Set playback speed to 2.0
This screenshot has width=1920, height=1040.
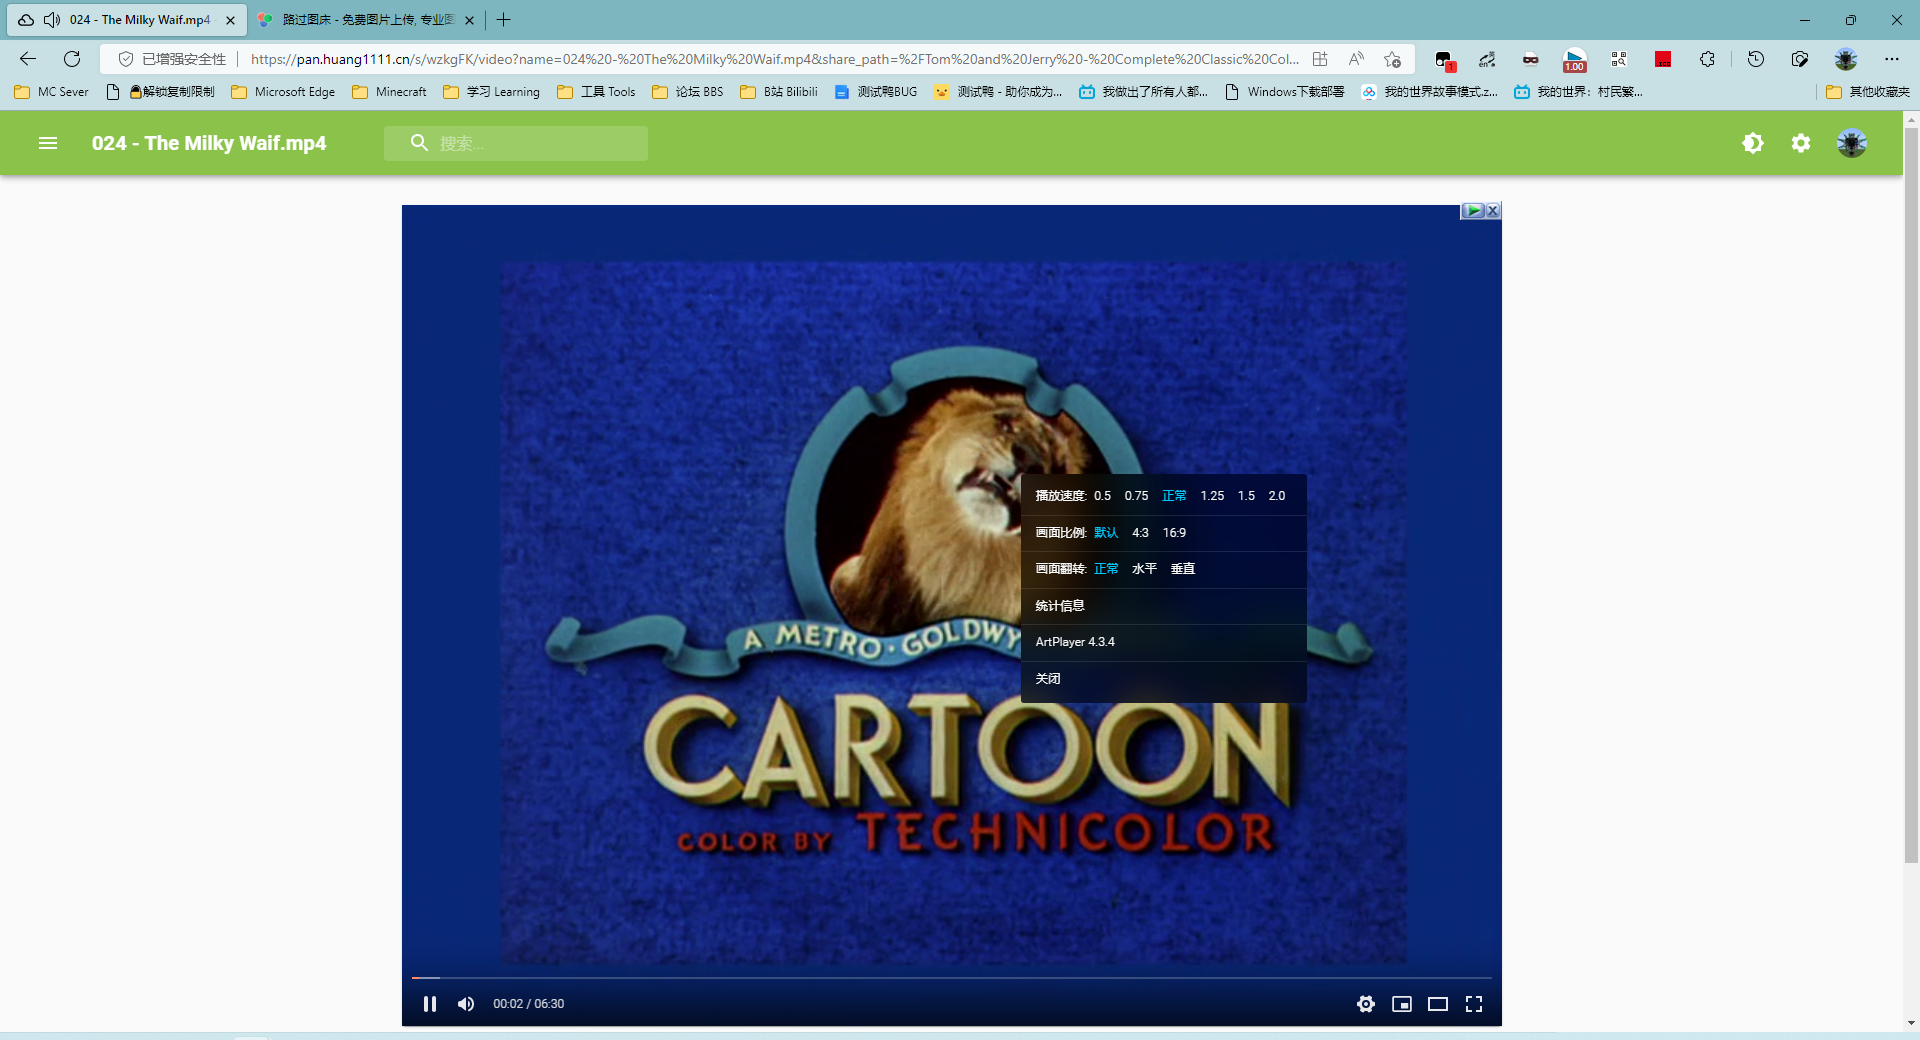1277,496
